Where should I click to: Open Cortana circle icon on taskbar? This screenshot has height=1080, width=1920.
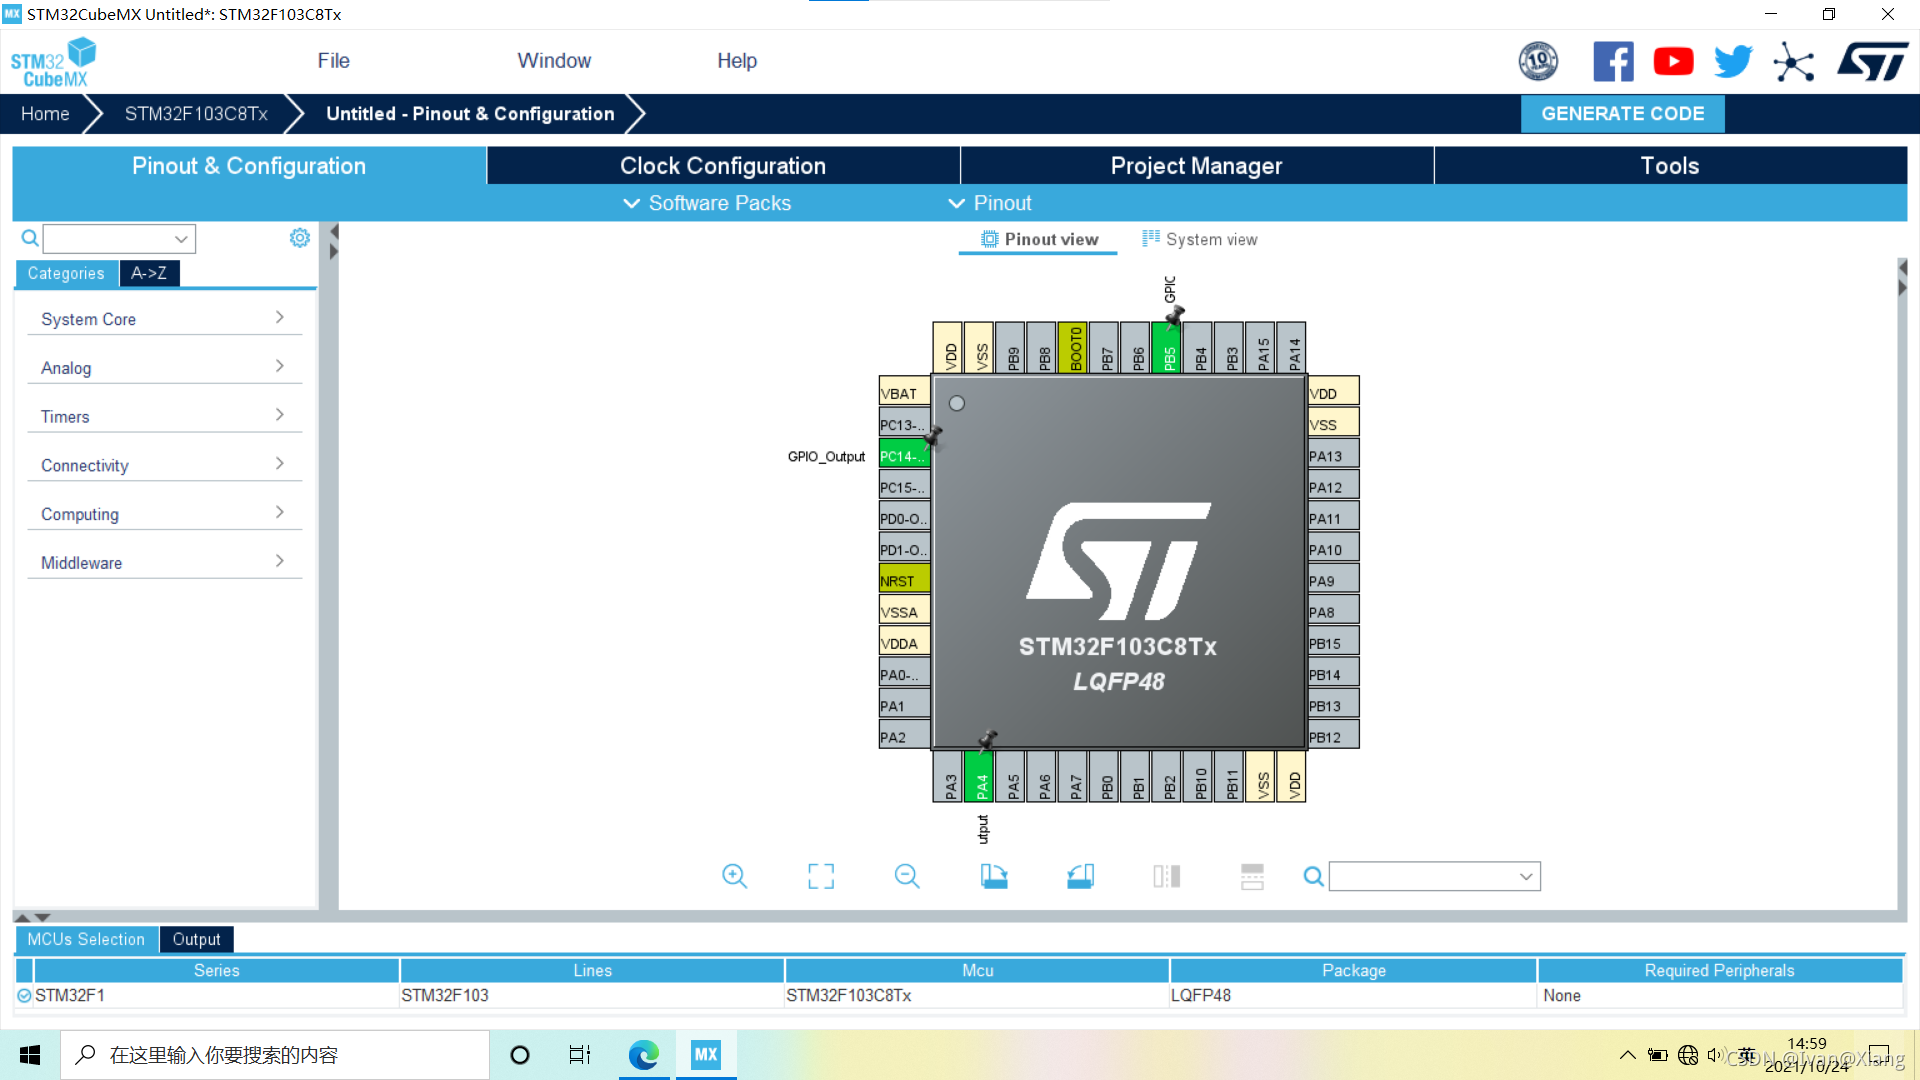520,1055
